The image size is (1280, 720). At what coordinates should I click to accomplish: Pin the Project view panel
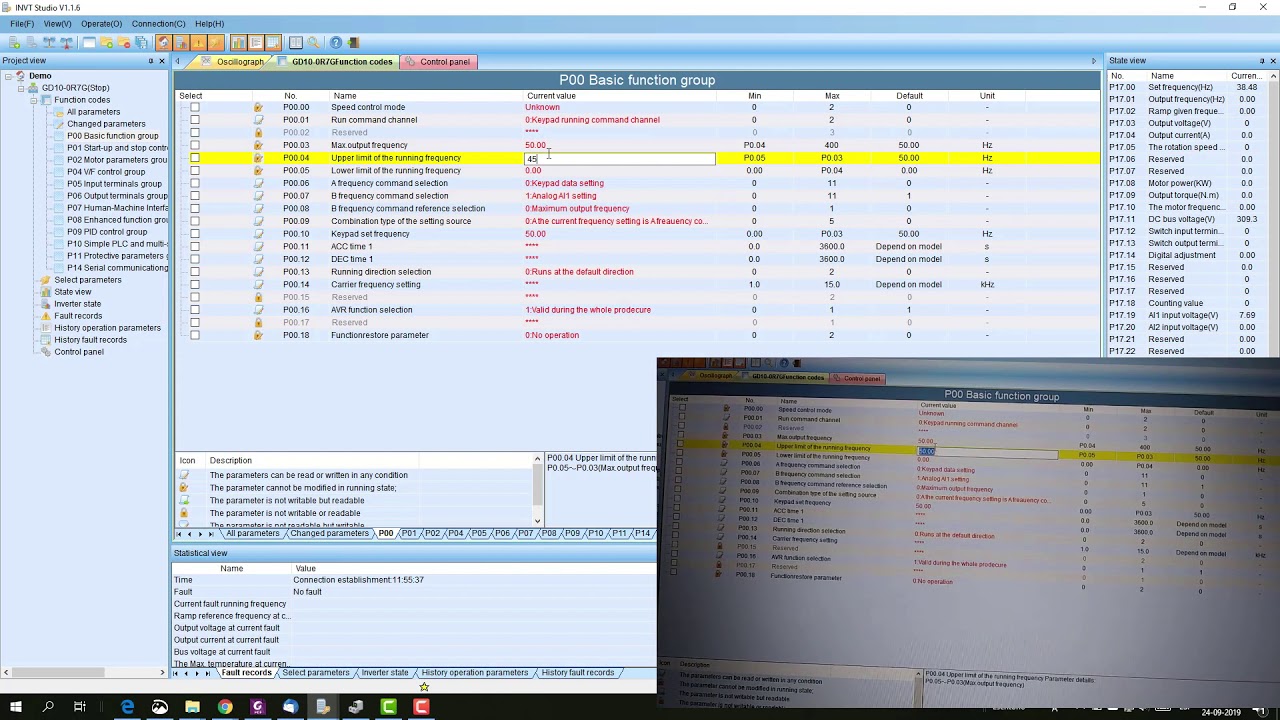click(x=151, y=61)
